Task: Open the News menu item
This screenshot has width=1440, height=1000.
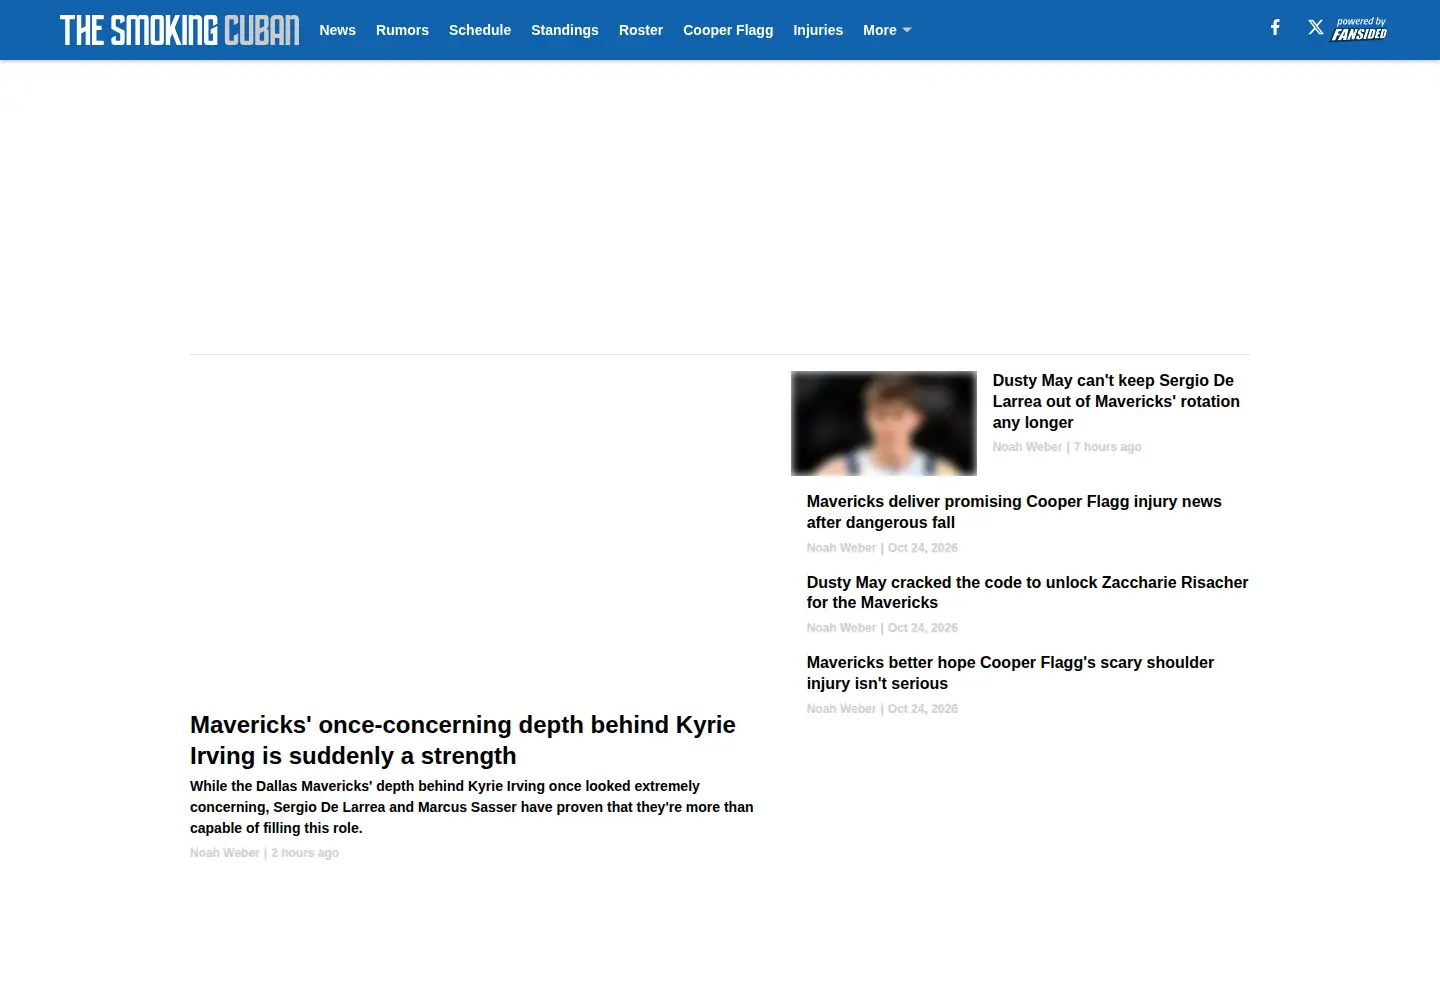Action: pos(338,30)
